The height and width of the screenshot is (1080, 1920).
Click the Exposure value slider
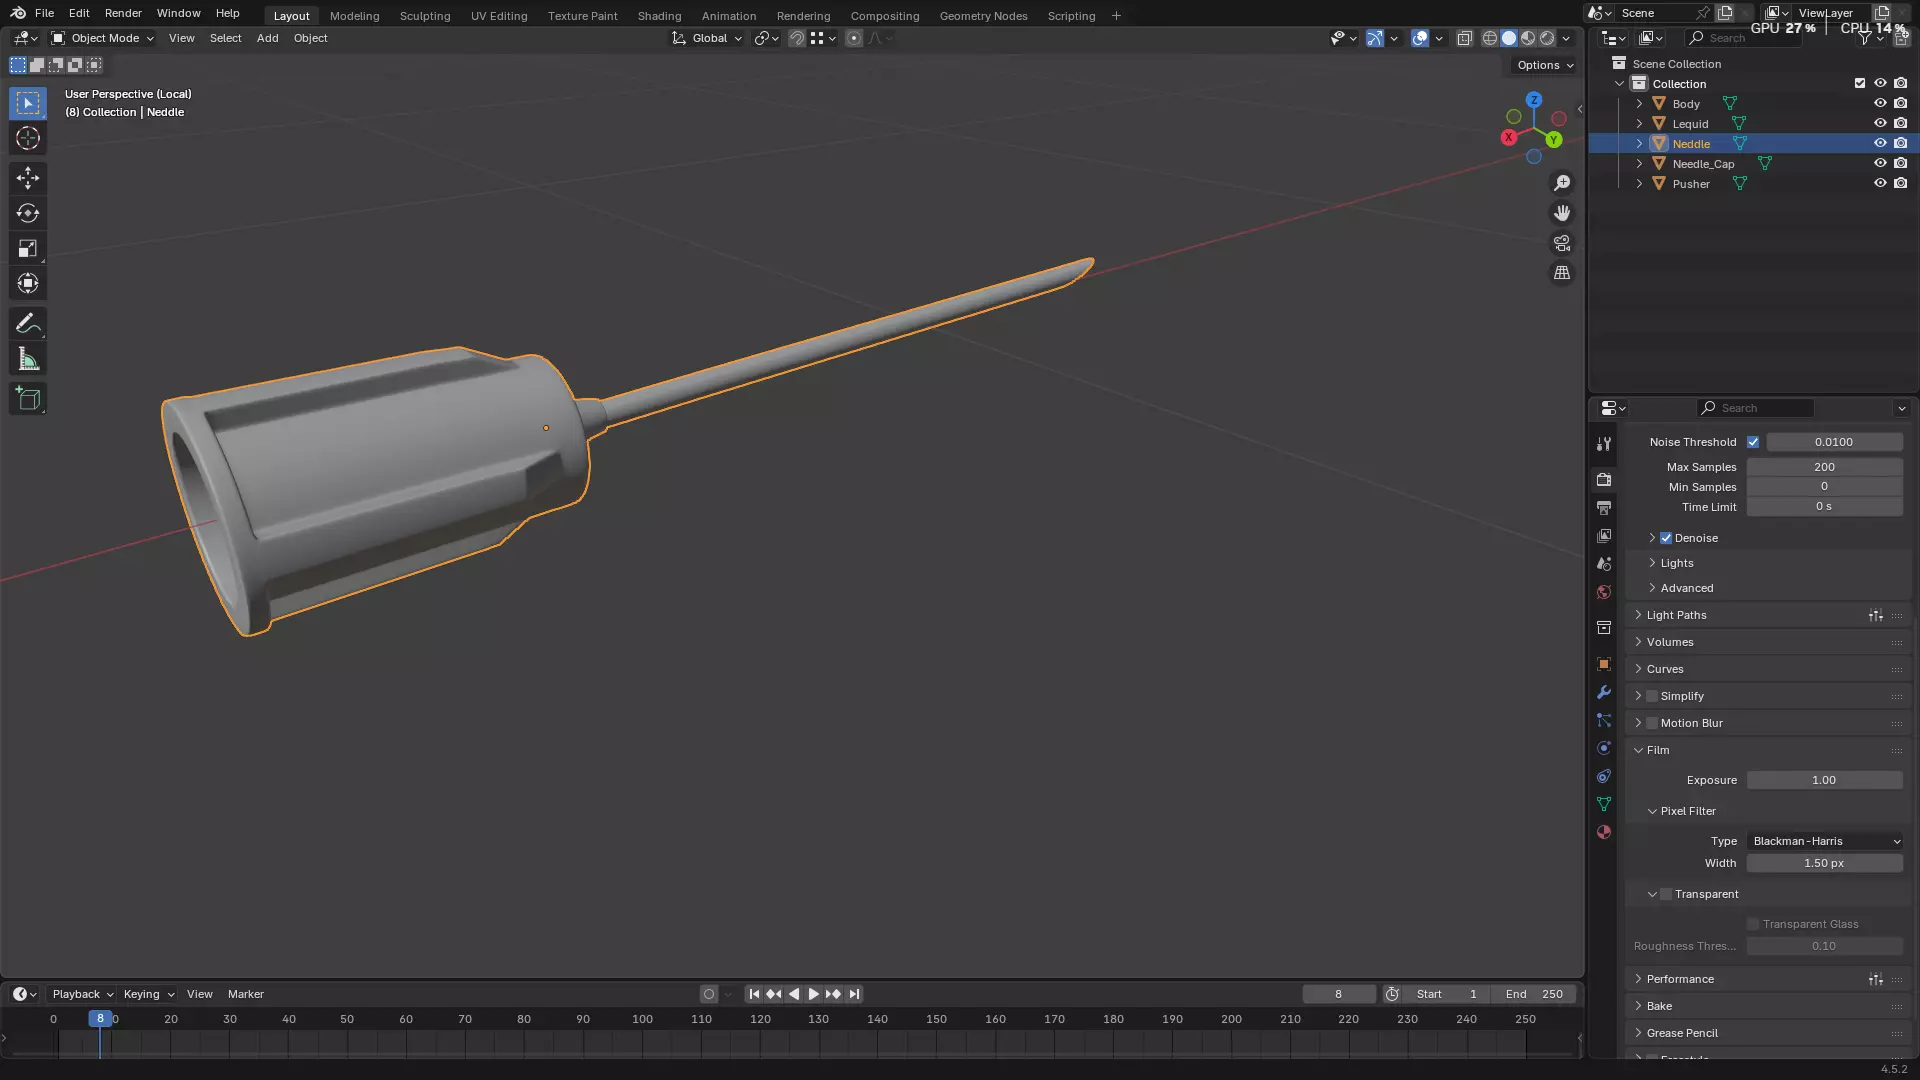(x=1824, y=780)
